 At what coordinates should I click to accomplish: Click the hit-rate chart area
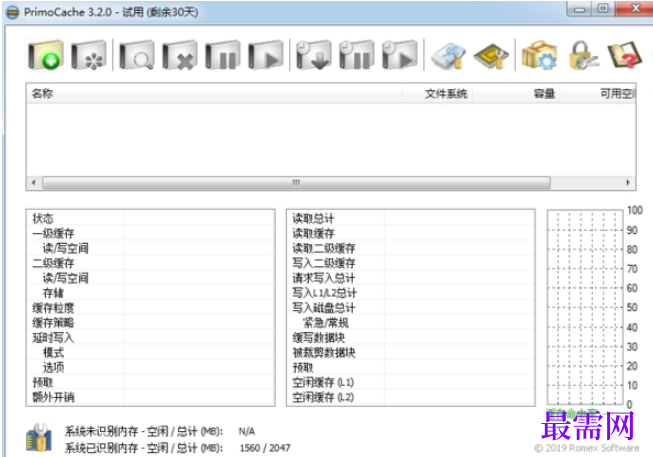(585, 307)
